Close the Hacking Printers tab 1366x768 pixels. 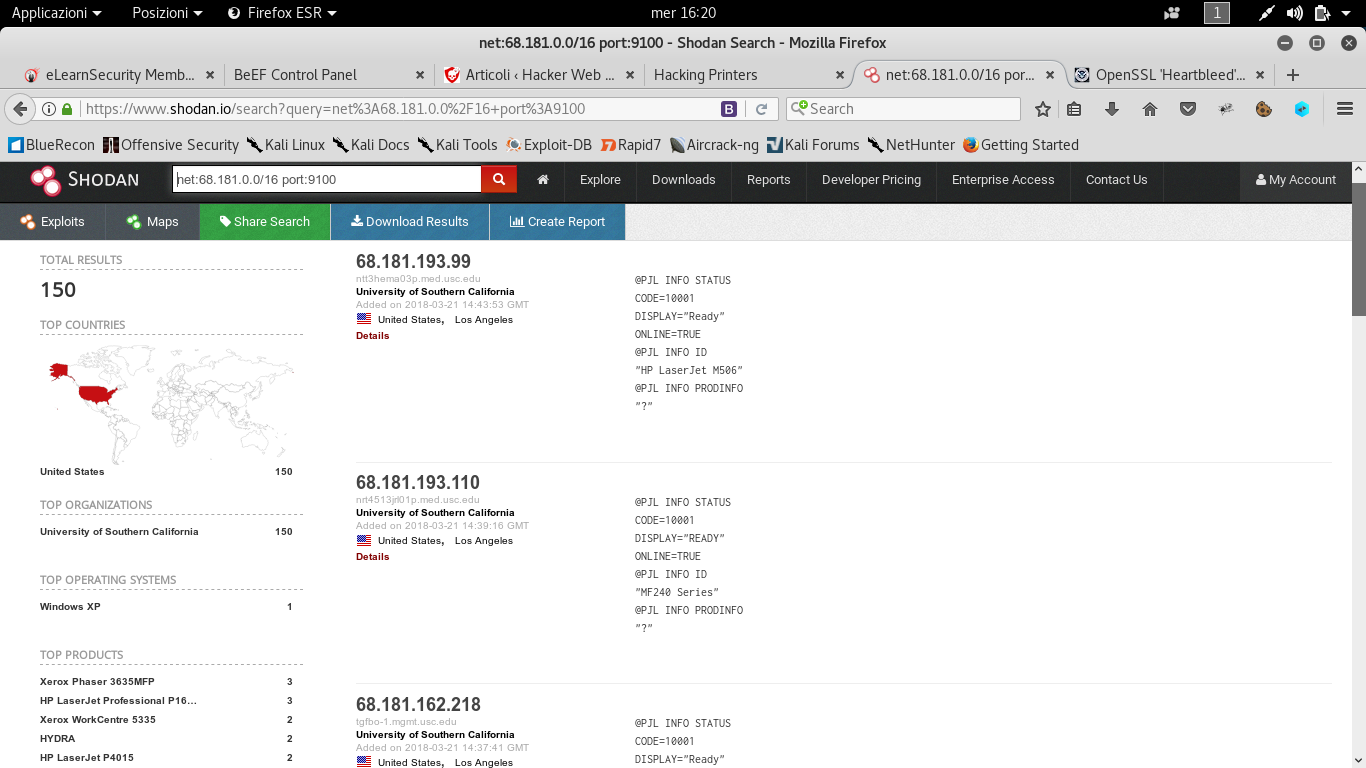(842, 75)
